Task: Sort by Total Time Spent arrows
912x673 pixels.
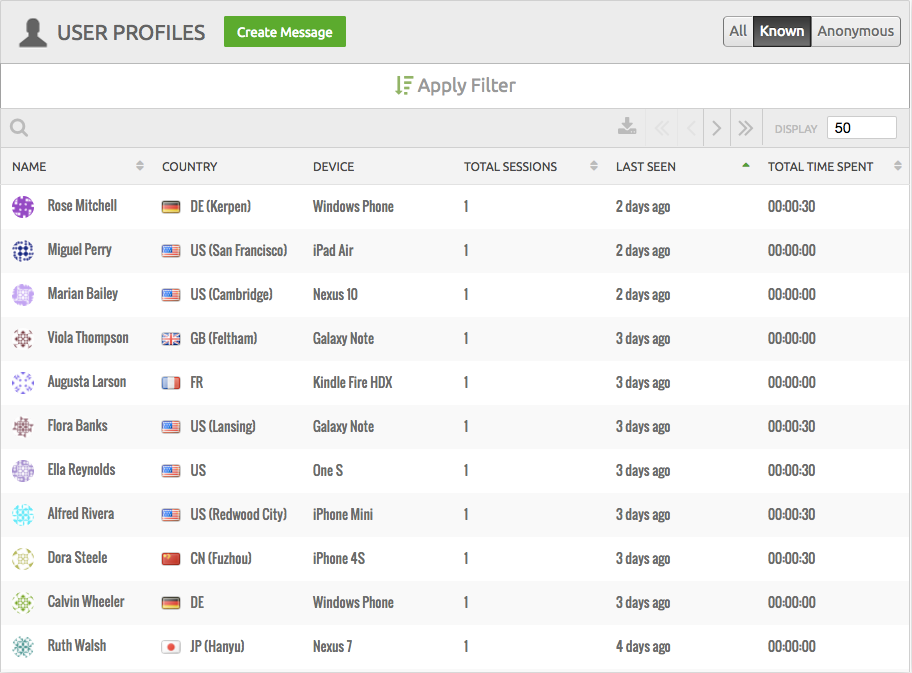Action: click(x=898, y=166)
